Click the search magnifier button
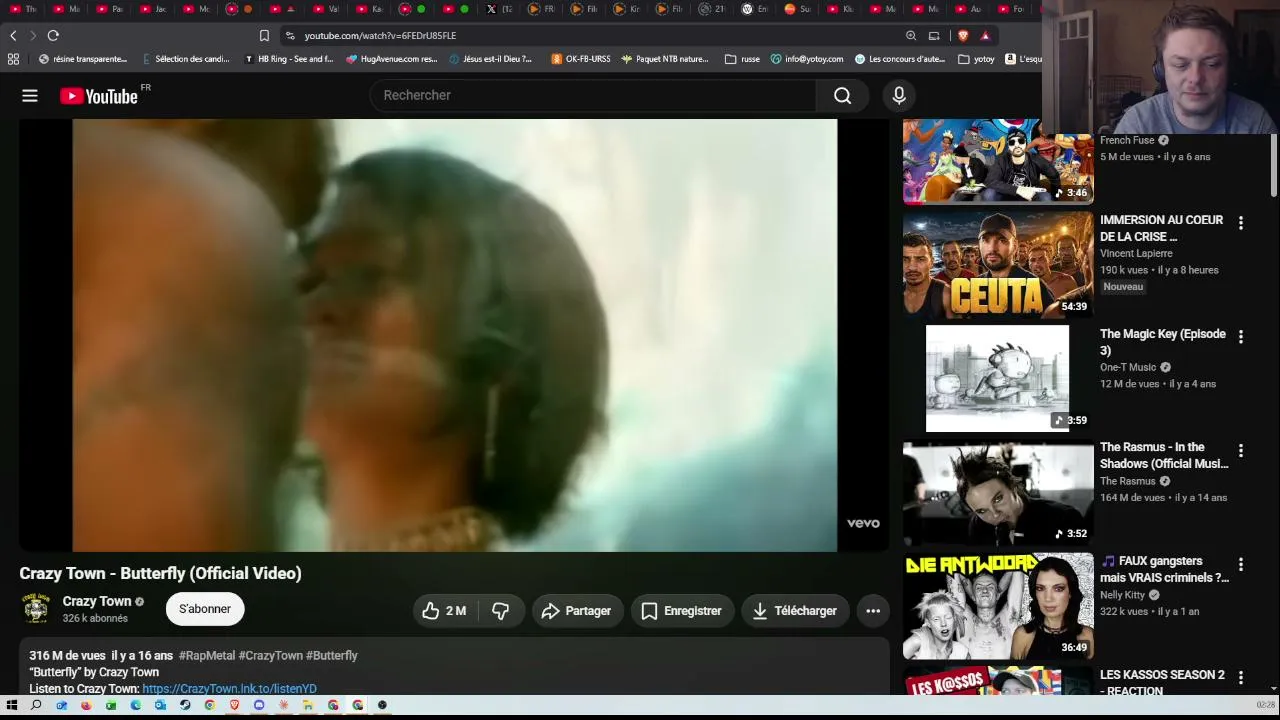This screenshot has width=1280, height=720. point(843,95)
